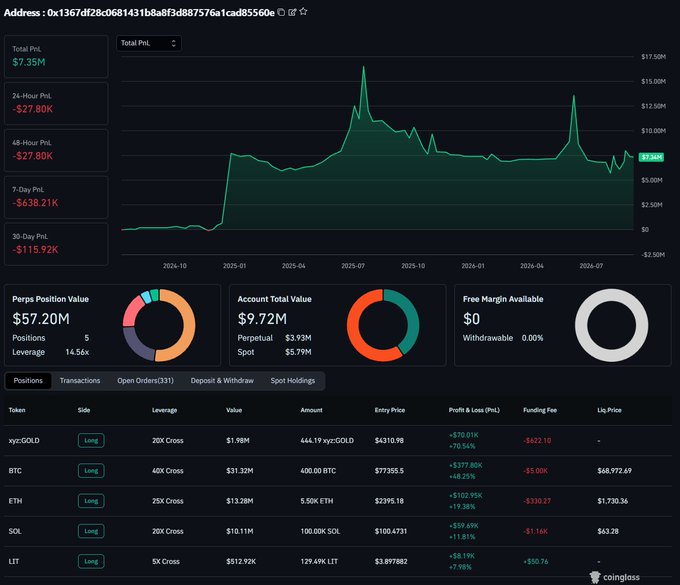
Task: Click the LIT token name
Action: pos(14,561)
